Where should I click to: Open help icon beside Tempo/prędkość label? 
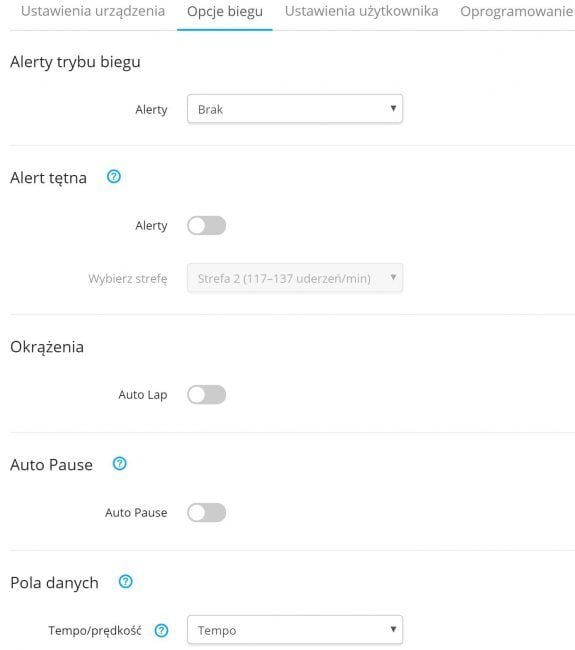click(161, 631)
